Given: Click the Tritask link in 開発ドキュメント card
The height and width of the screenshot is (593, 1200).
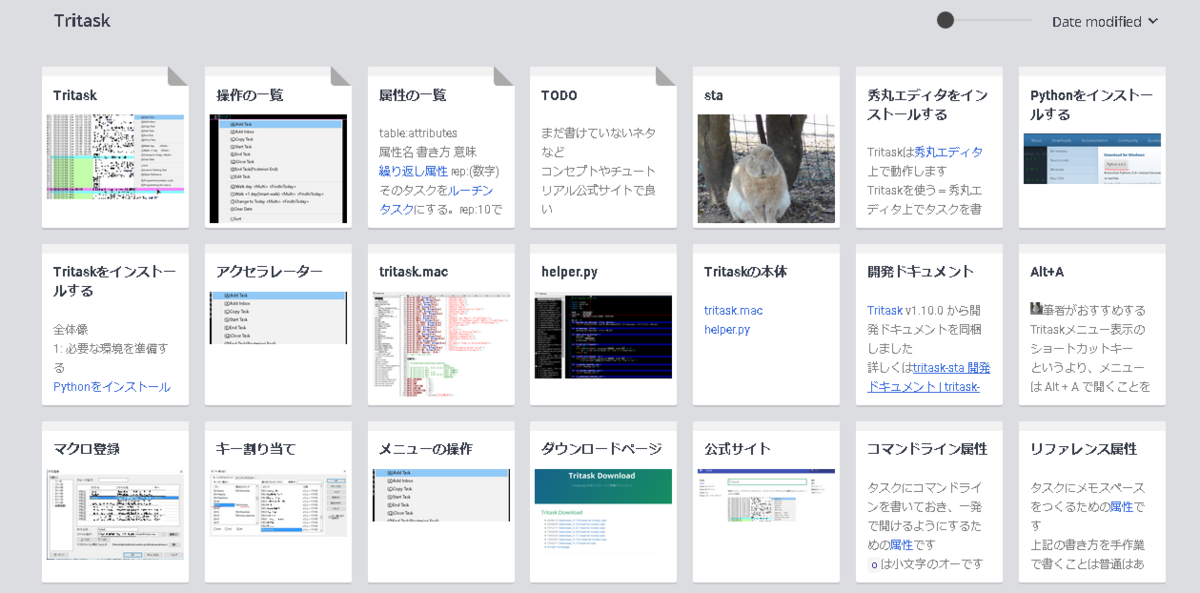Looking at the screenshot, I should click(x=885, y=311).
